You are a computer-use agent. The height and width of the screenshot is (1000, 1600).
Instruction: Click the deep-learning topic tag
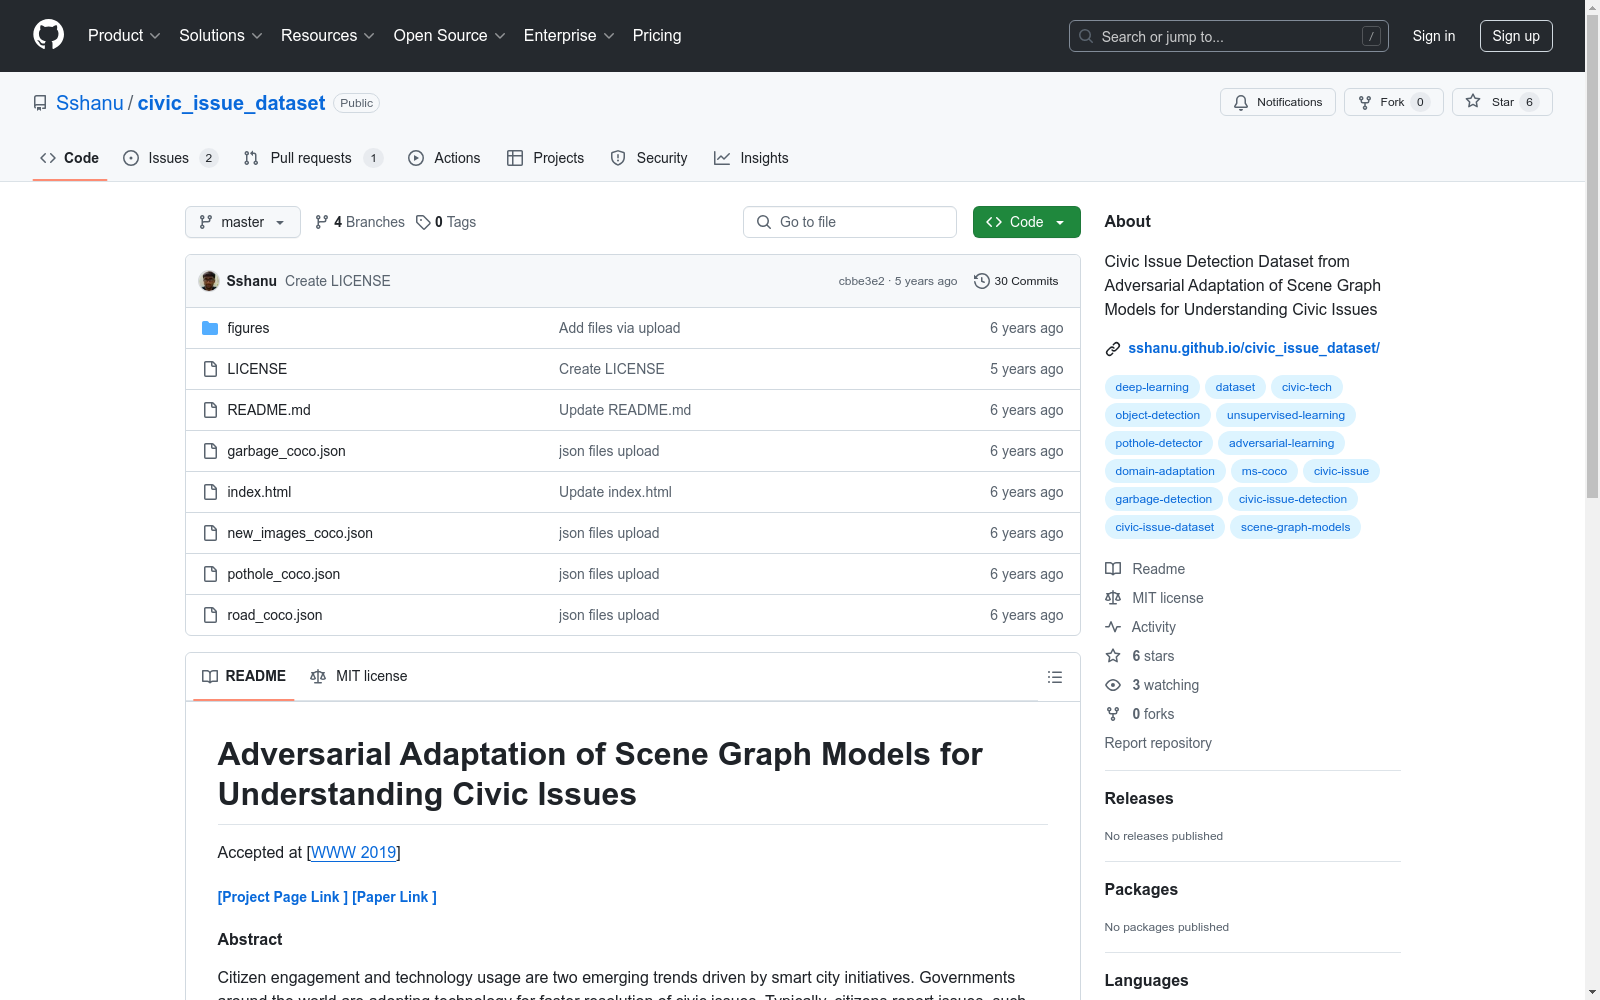(x=1152, y=387)
